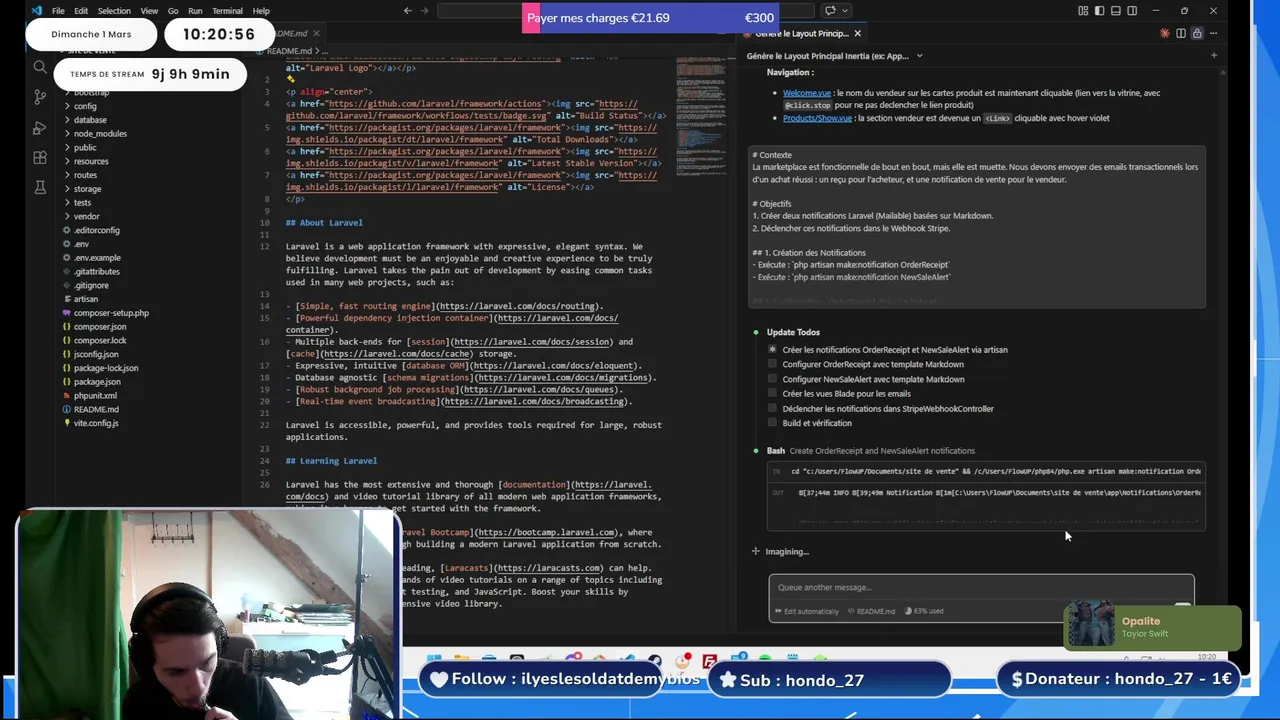The height and width of the screenshot is (720, 1280).
Task: Open the Run menu
Action: pyautogui.click(x=195, y=11)
